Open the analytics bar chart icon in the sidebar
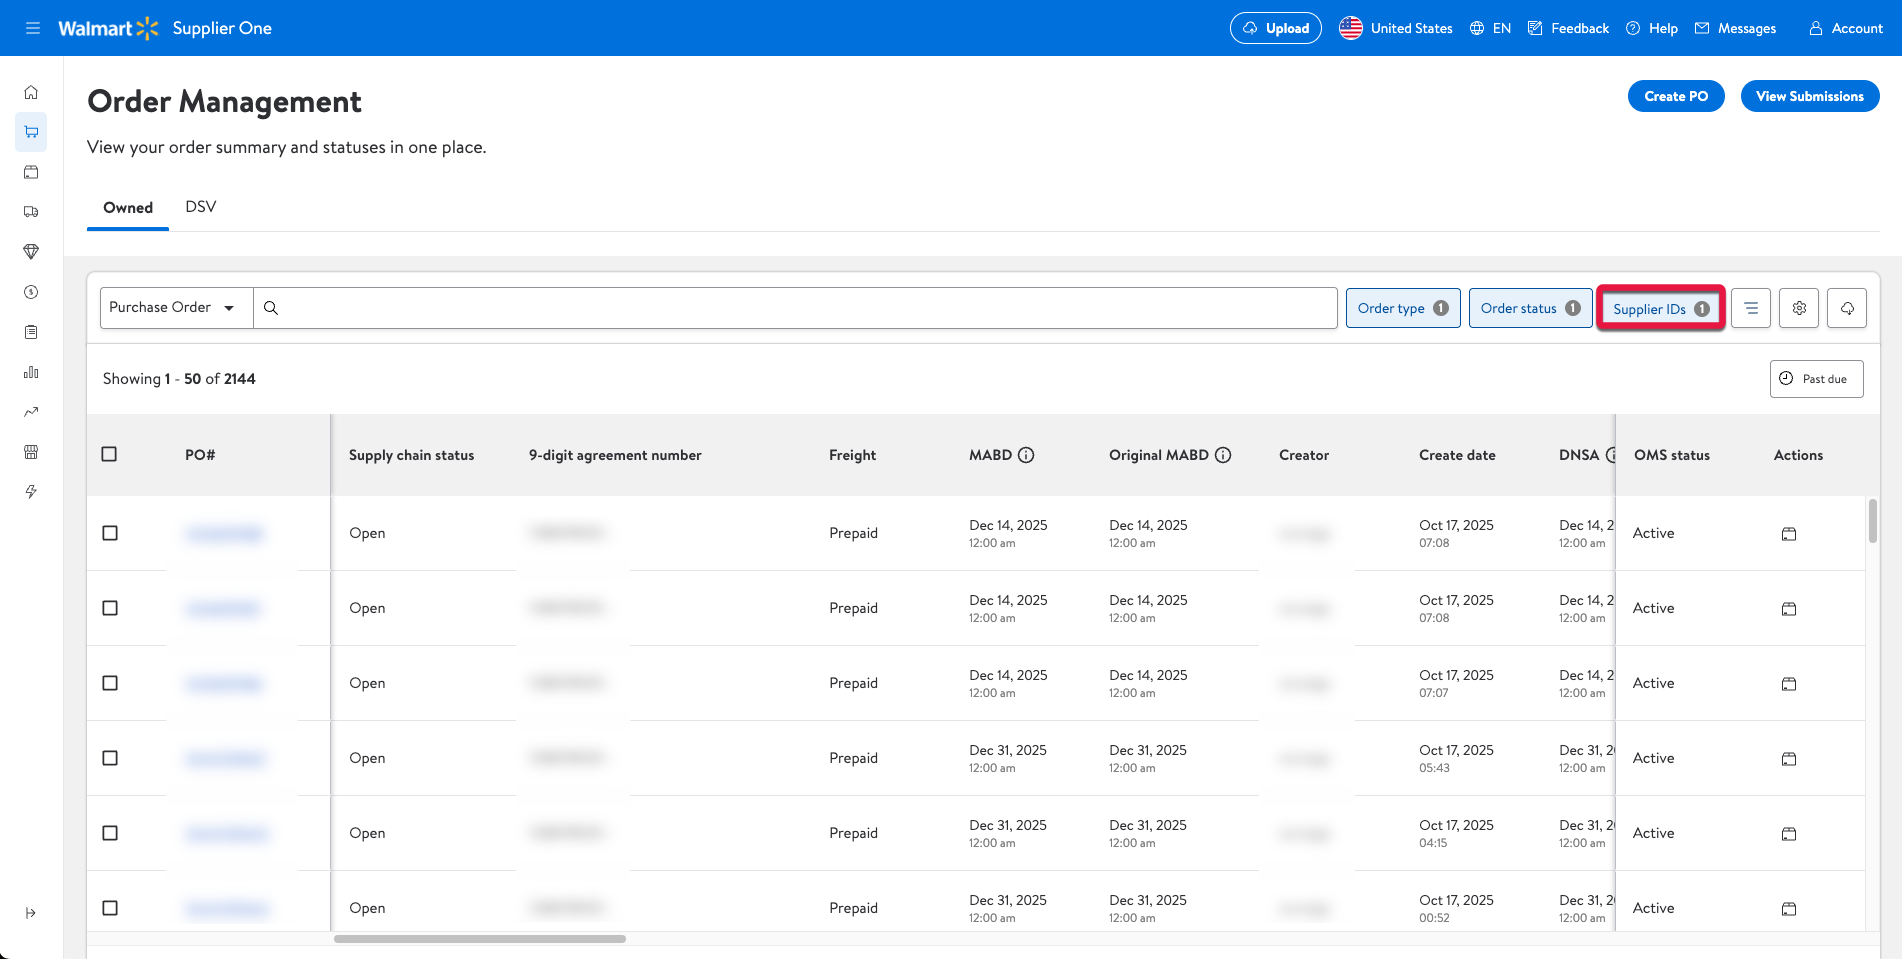1902x959 pixels. click(x=31, y=372)
